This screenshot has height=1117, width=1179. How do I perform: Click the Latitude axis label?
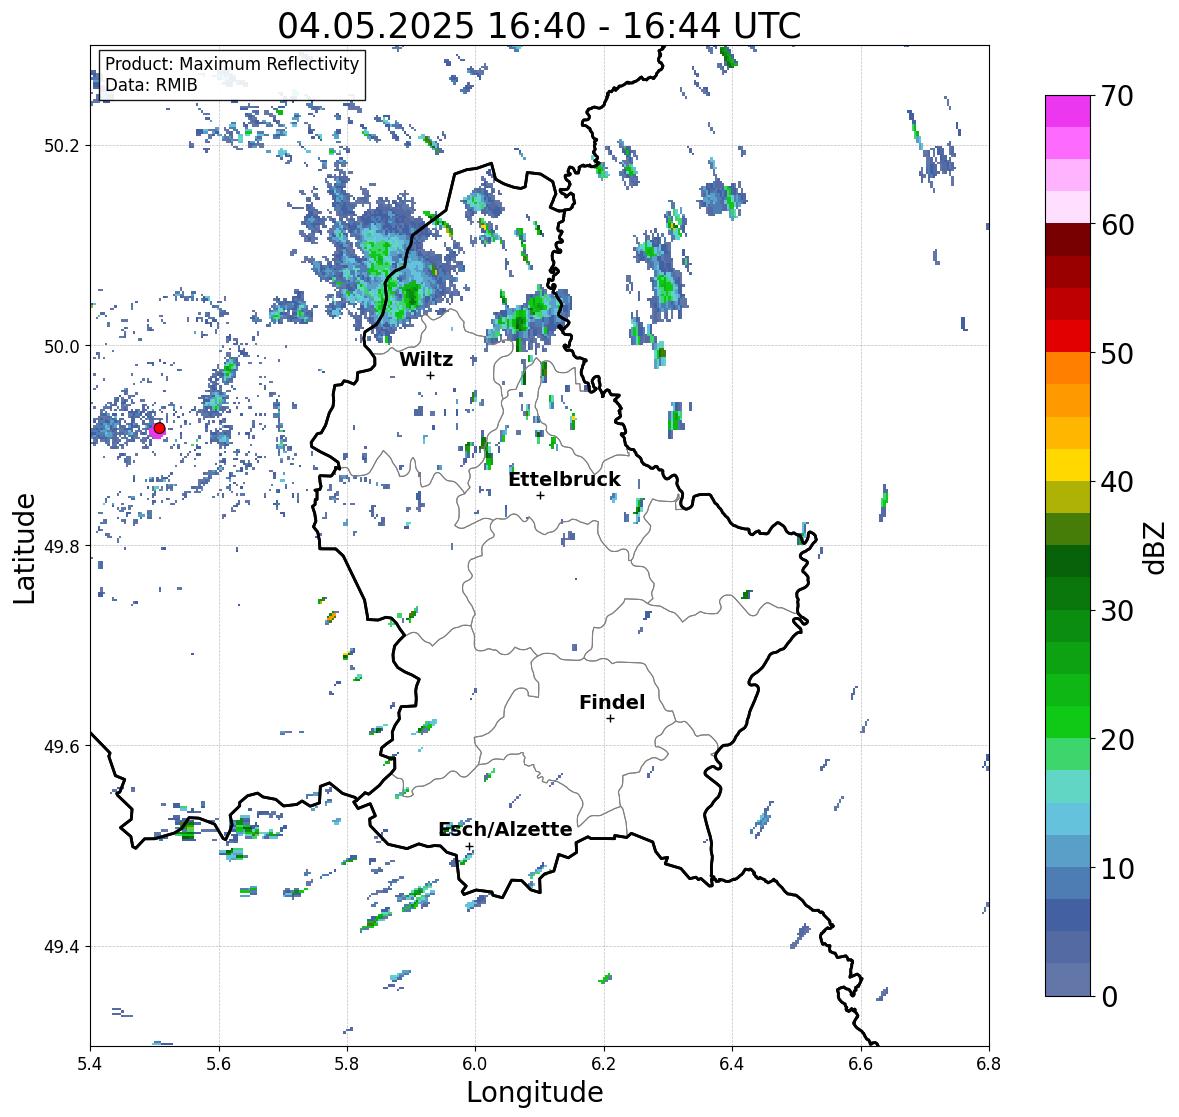pyautogui.click(x=25, y=548)
